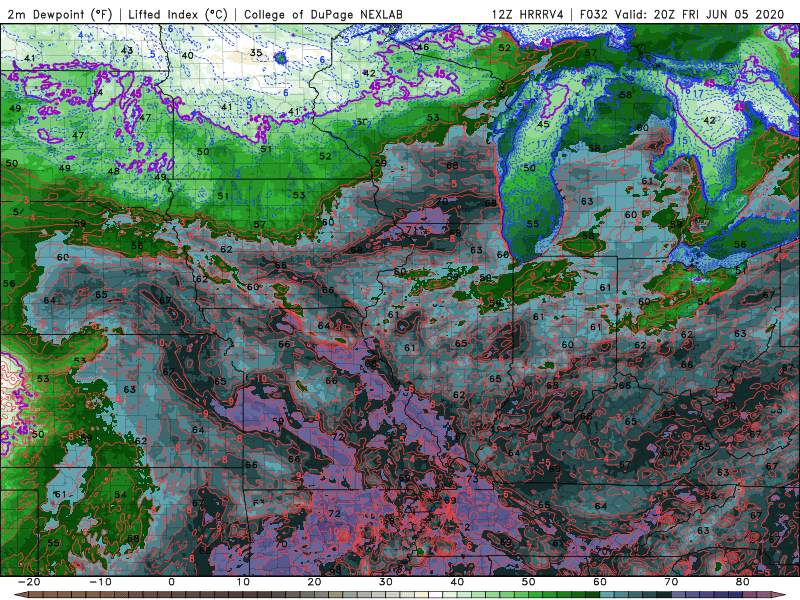Click the '35' dewpoint value on the map
The height and width of the screenshot is (600, 800).
coord(256,53)
